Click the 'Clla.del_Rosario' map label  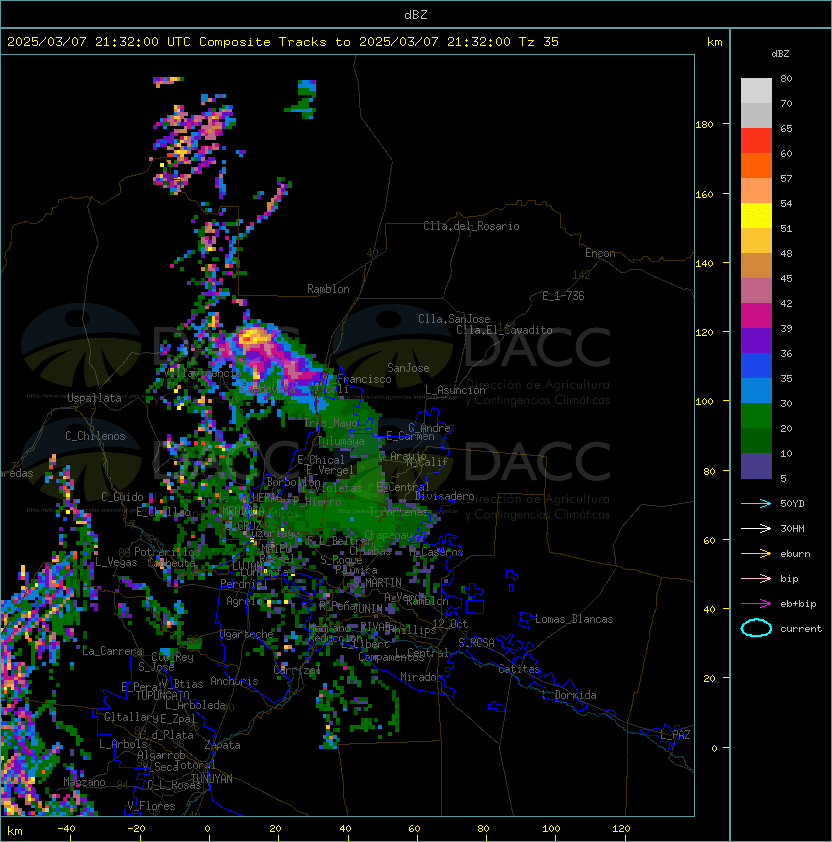pyautogui.click(x=471, y=226)
